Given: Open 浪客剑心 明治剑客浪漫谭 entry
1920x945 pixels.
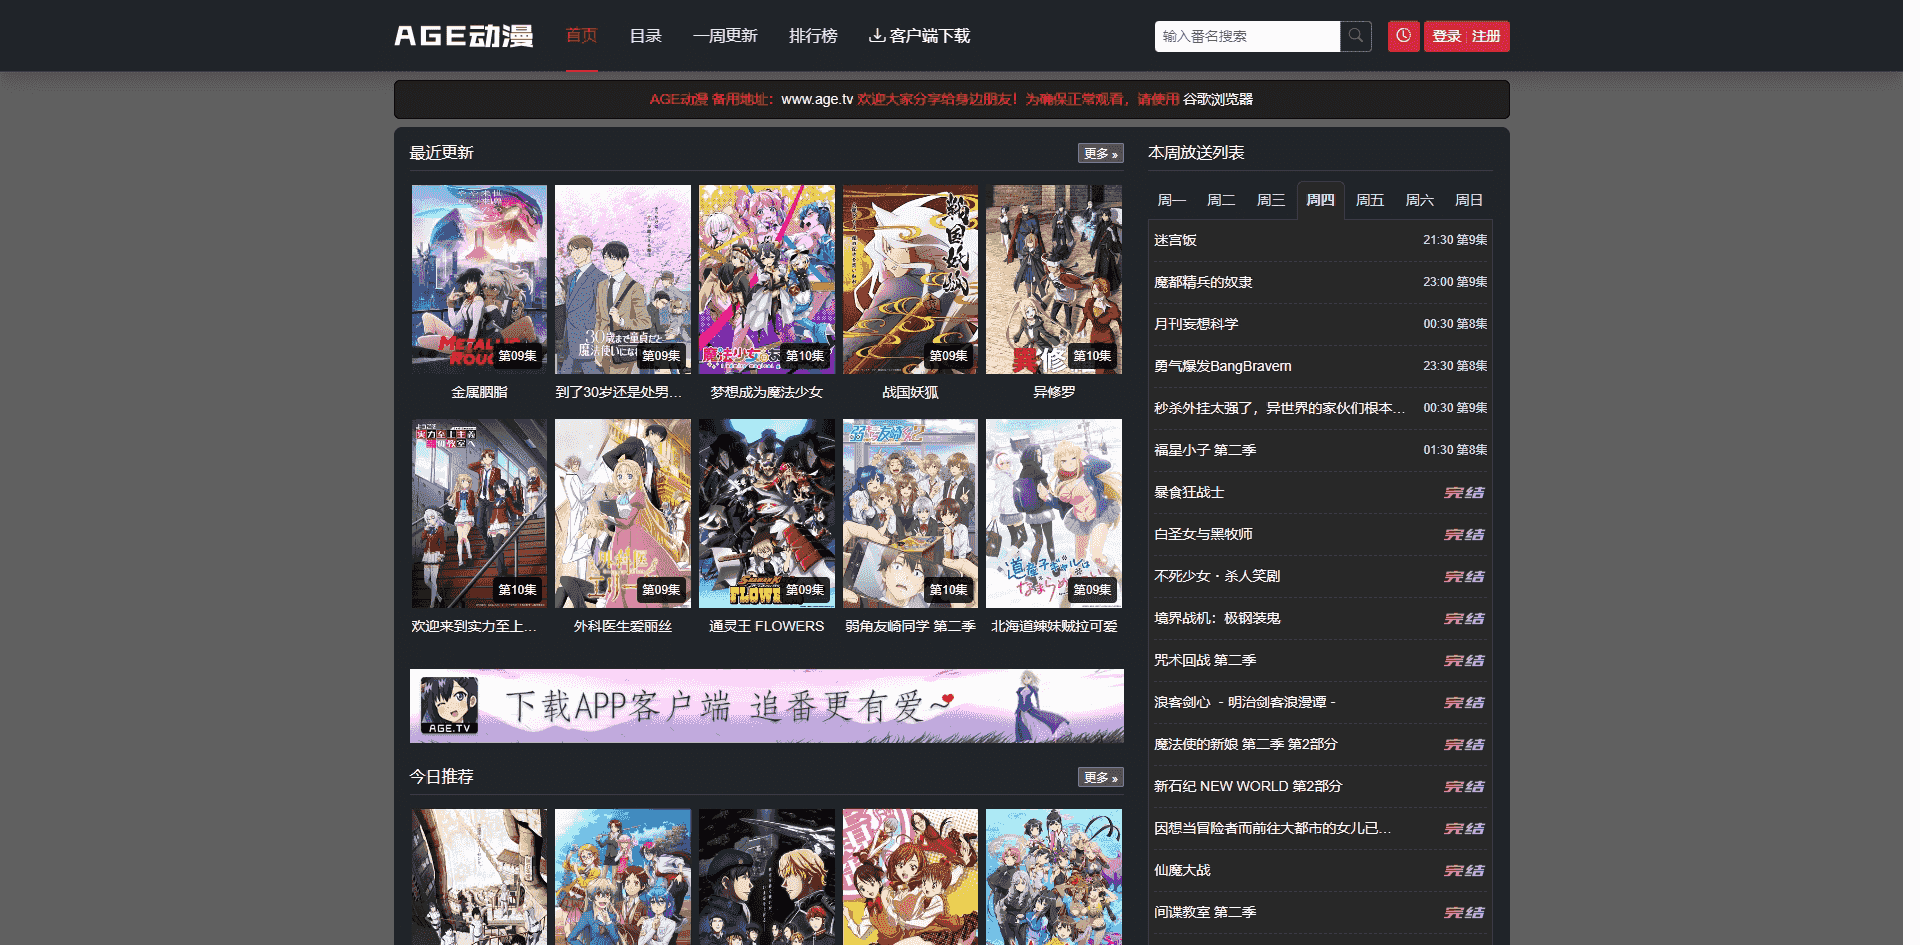Looking at the screenshot, I should [1245, 702].
